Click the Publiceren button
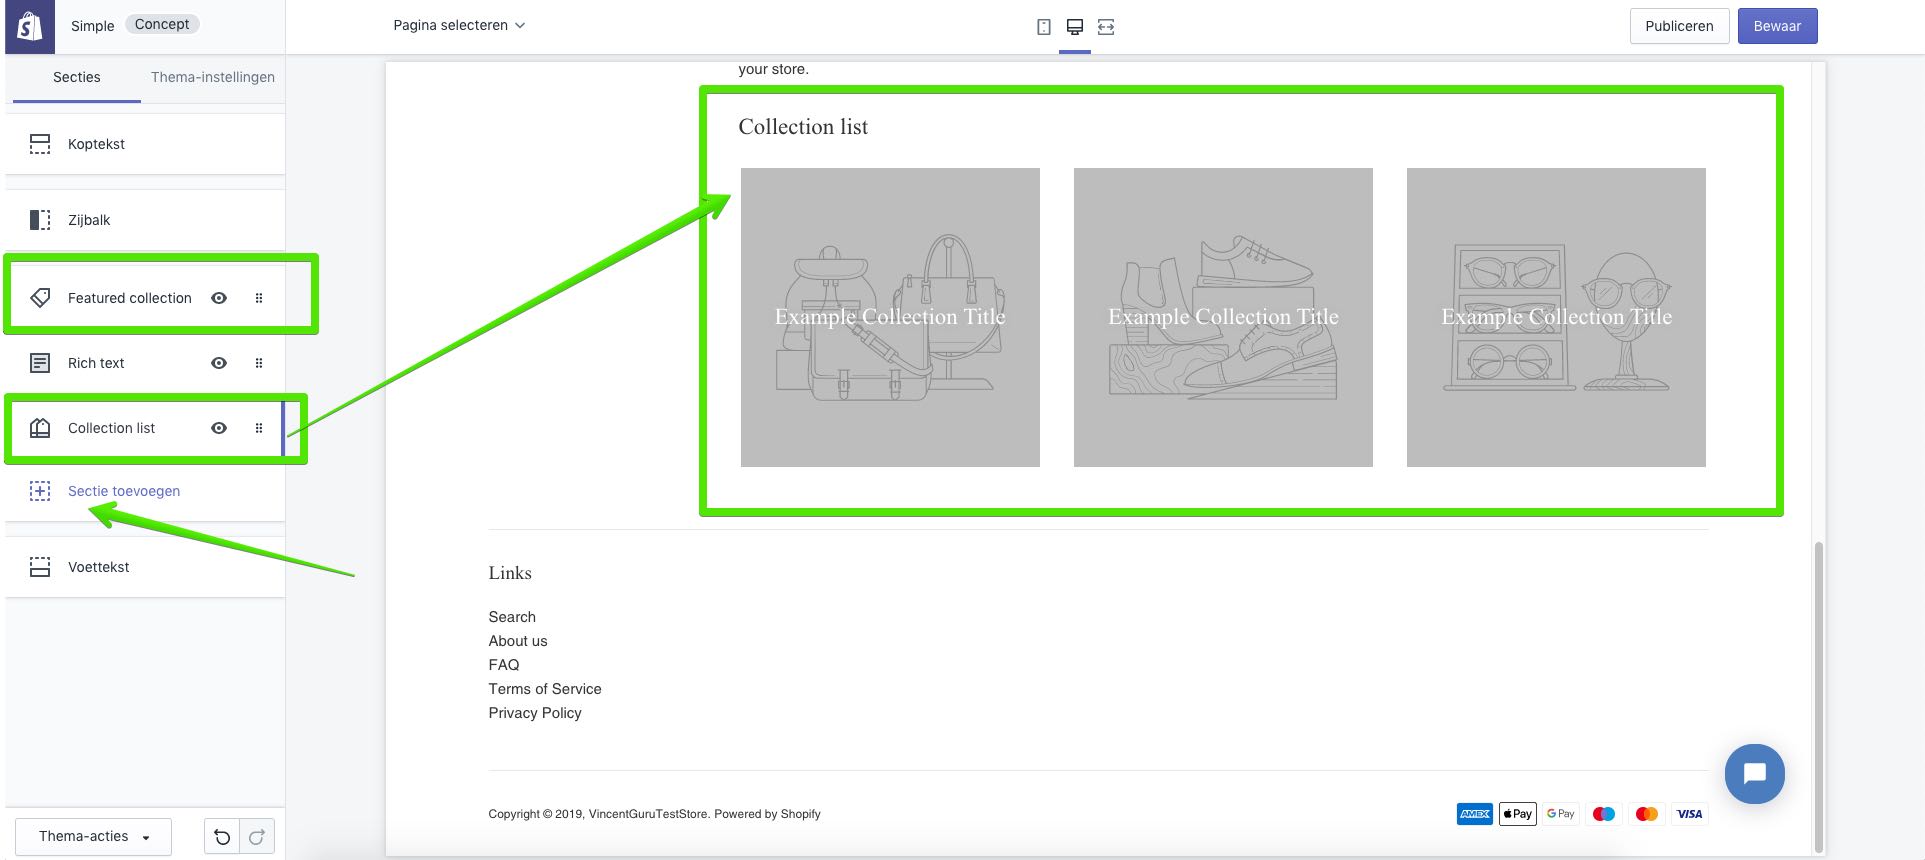This screenshot has height=860, width=1925. coord(1679,26)
